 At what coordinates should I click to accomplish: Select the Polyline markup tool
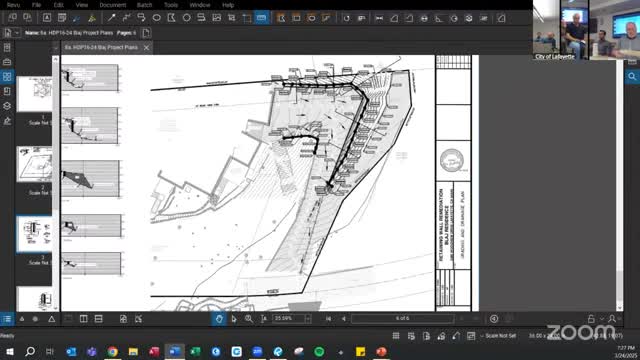click(x=127, y=18)
